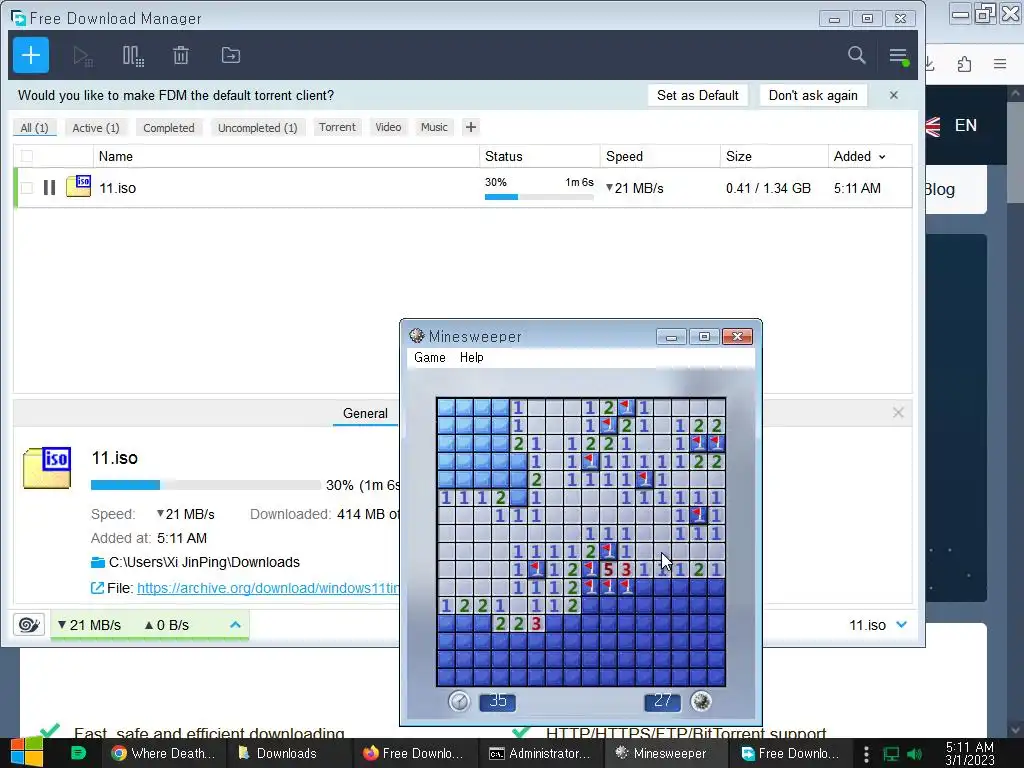Viewport: 1024px width, 768px height.
Task: Click the red 5 cell in Minesweeper
Action: pyautogui.click(x=609, y=569)
